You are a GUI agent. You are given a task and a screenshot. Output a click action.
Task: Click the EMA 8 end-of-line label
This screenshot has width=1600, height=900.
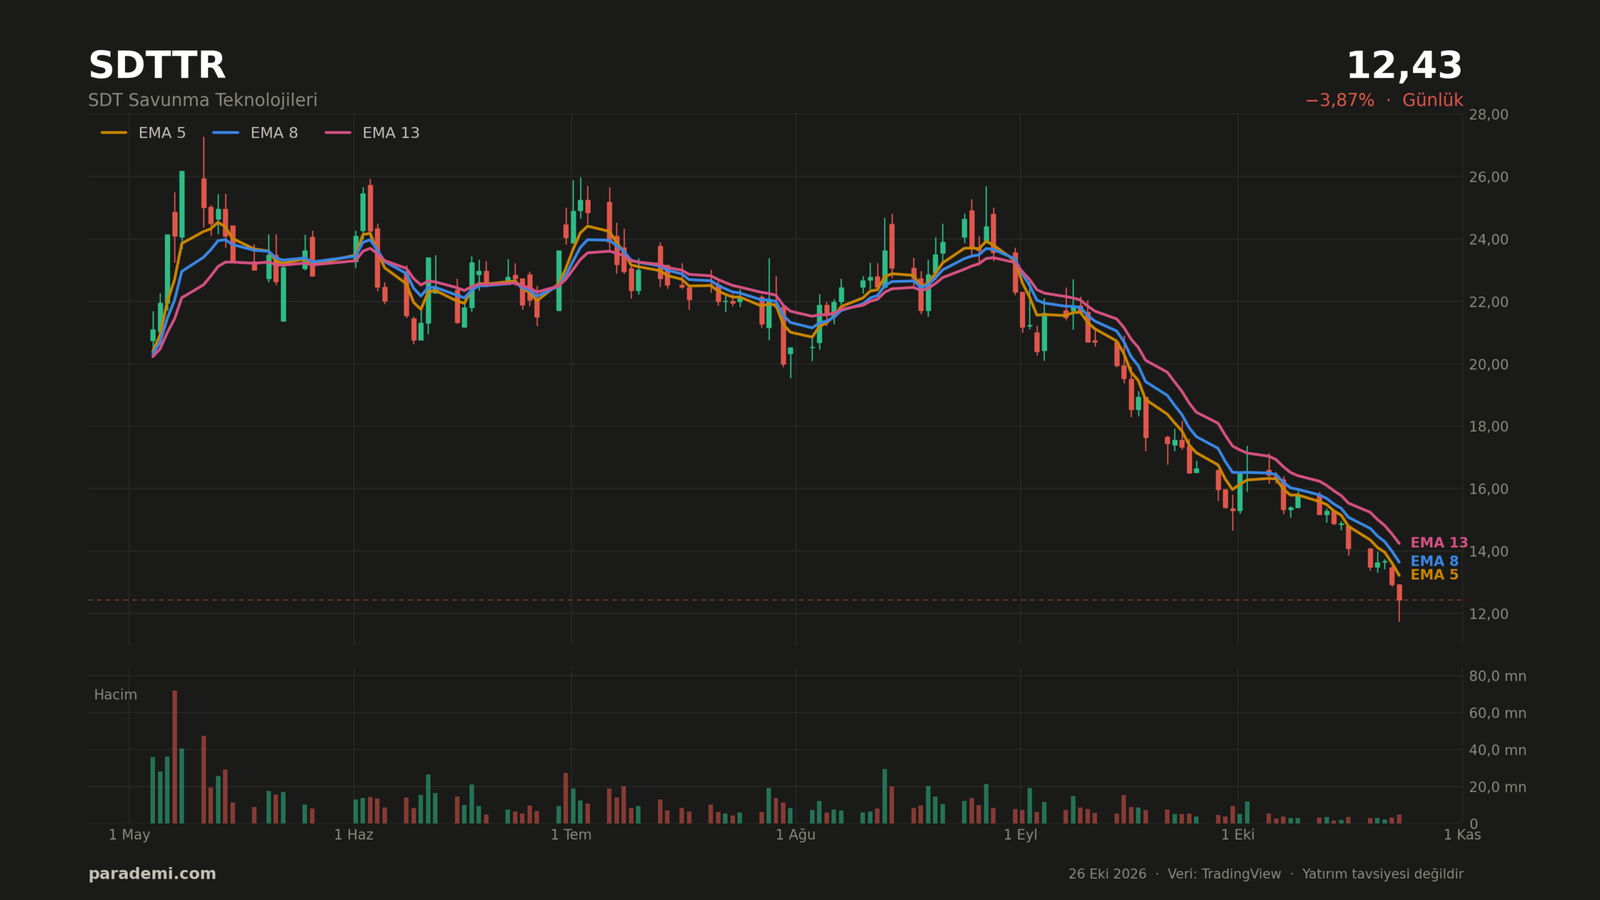click(1434, 561)
